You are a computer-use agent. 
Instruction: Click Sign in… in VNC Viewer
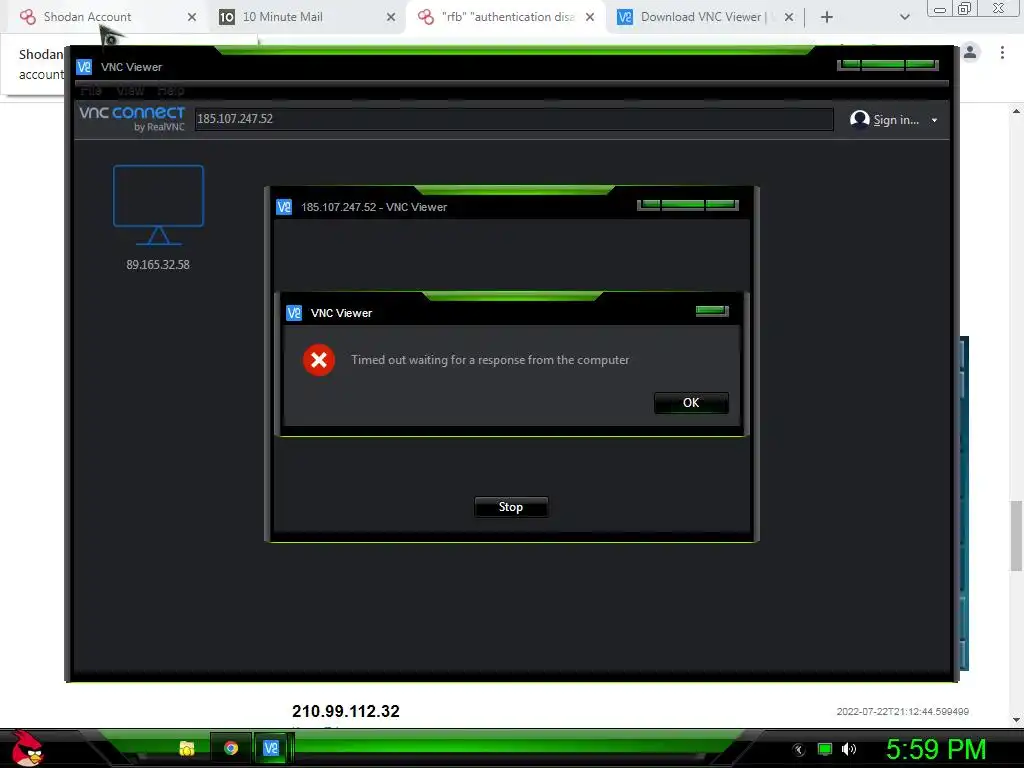(896, 120)
